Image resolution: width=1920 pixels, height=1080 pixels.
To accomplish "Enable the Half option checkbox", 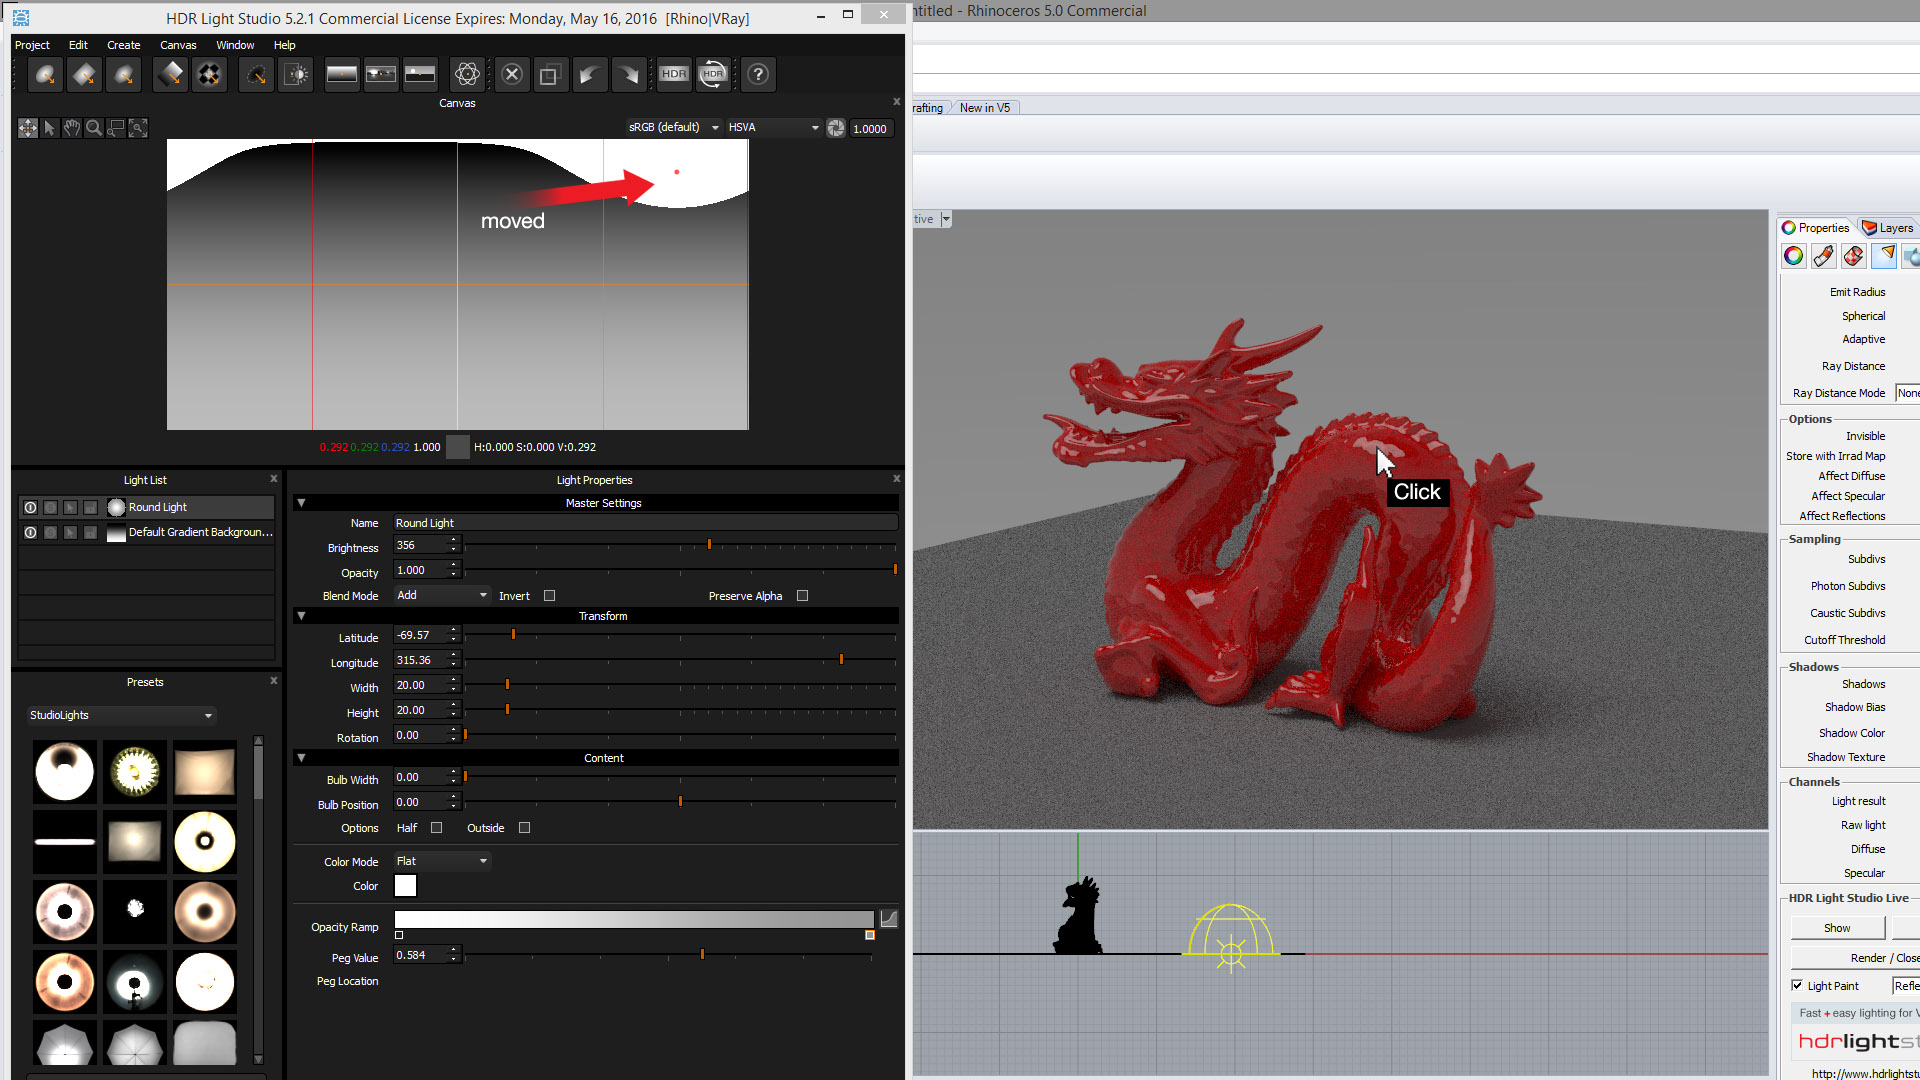I will click(436, 828).
